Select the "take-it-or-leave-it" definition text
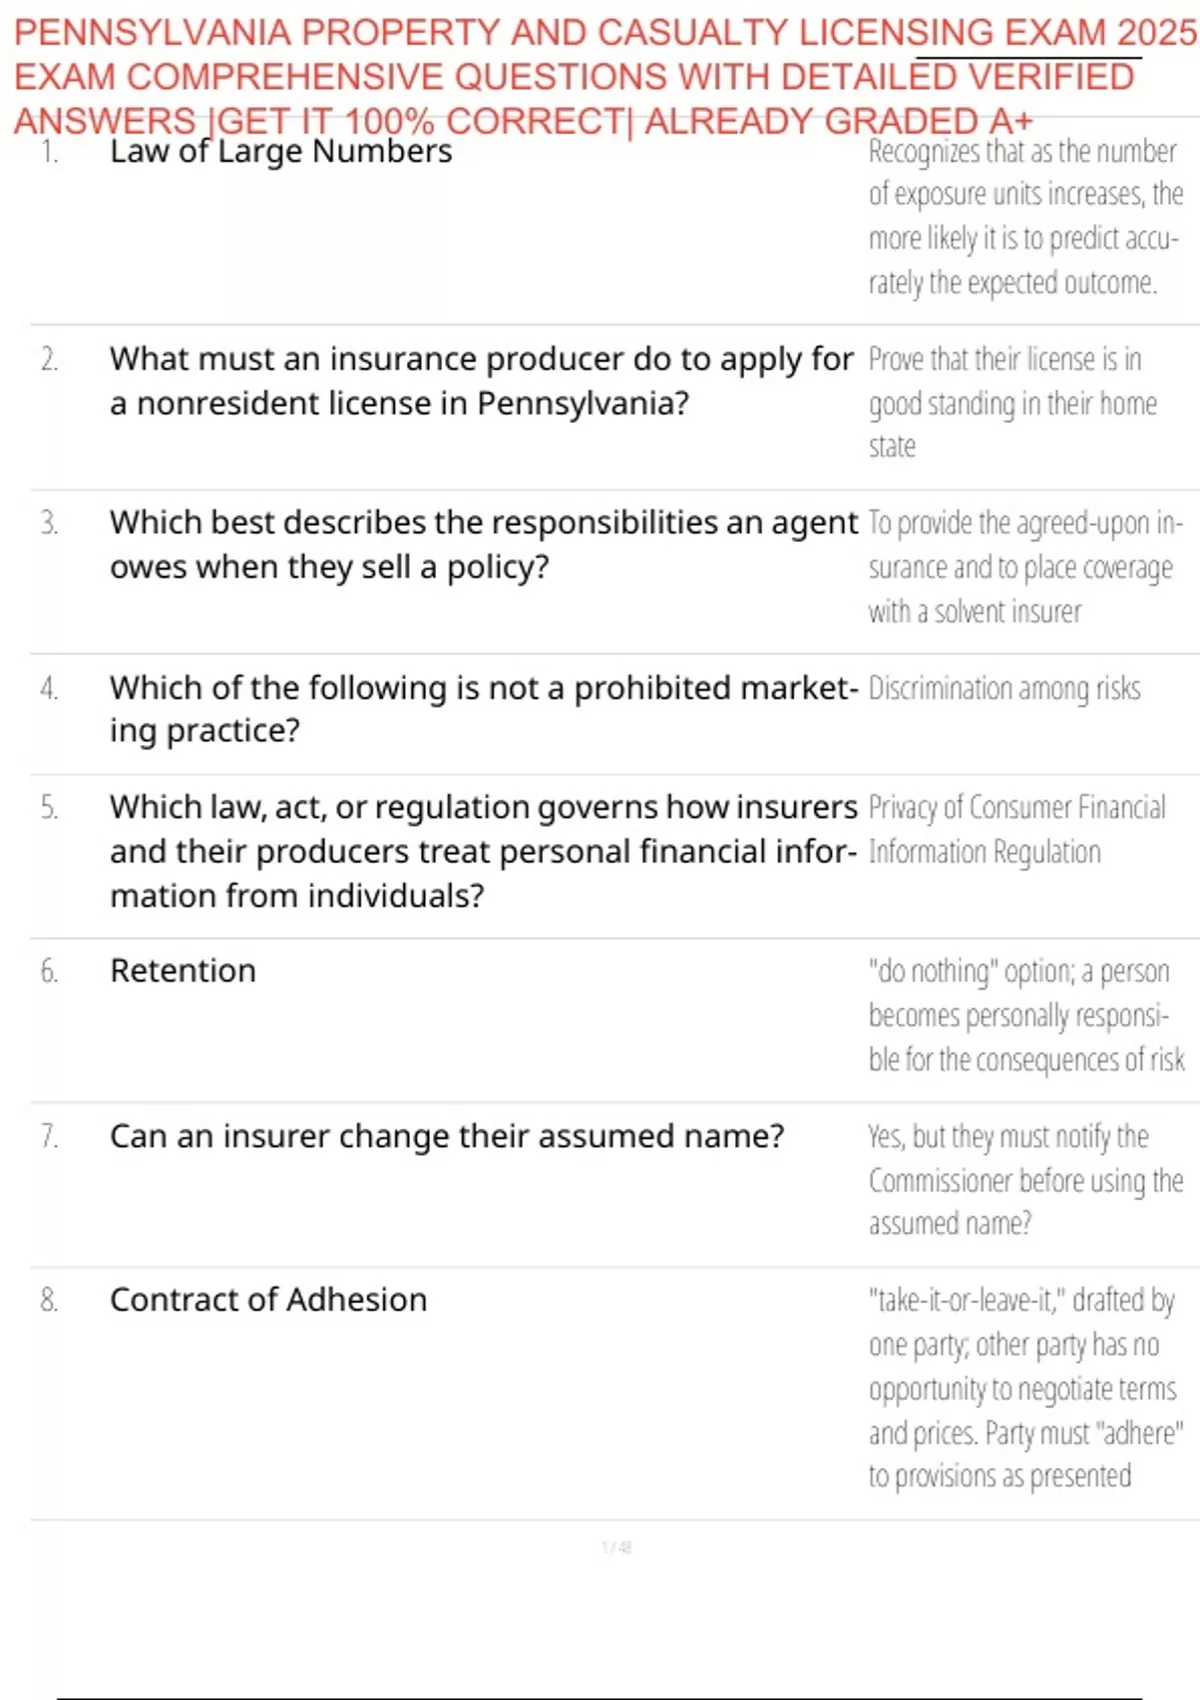This screenshot has width=1200, height=1700. [1024, 1388]
